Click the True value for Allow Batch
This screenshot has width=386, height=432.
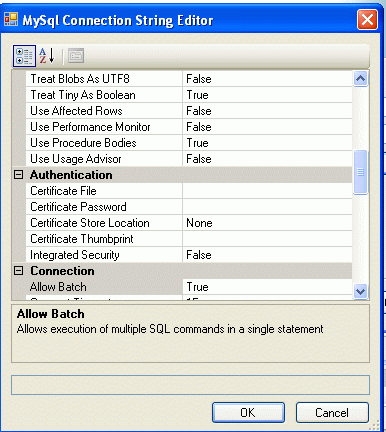pyautogui.click(x=267, y=287)
